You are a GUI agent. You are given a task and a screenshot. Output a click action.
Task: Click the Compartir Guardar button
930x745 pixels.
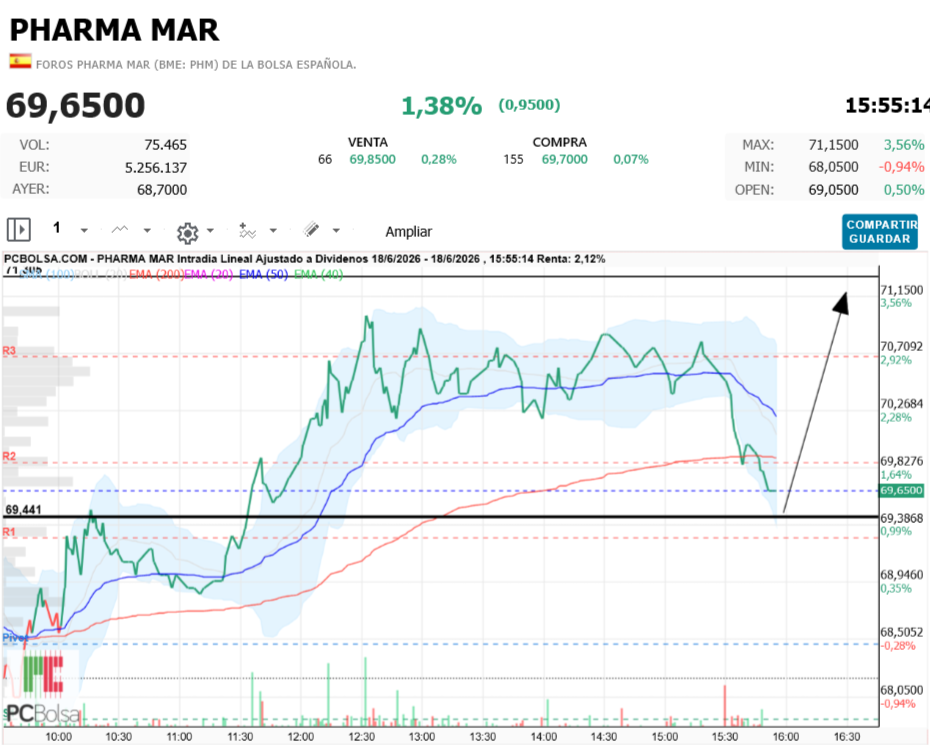[x=880, y=231]
